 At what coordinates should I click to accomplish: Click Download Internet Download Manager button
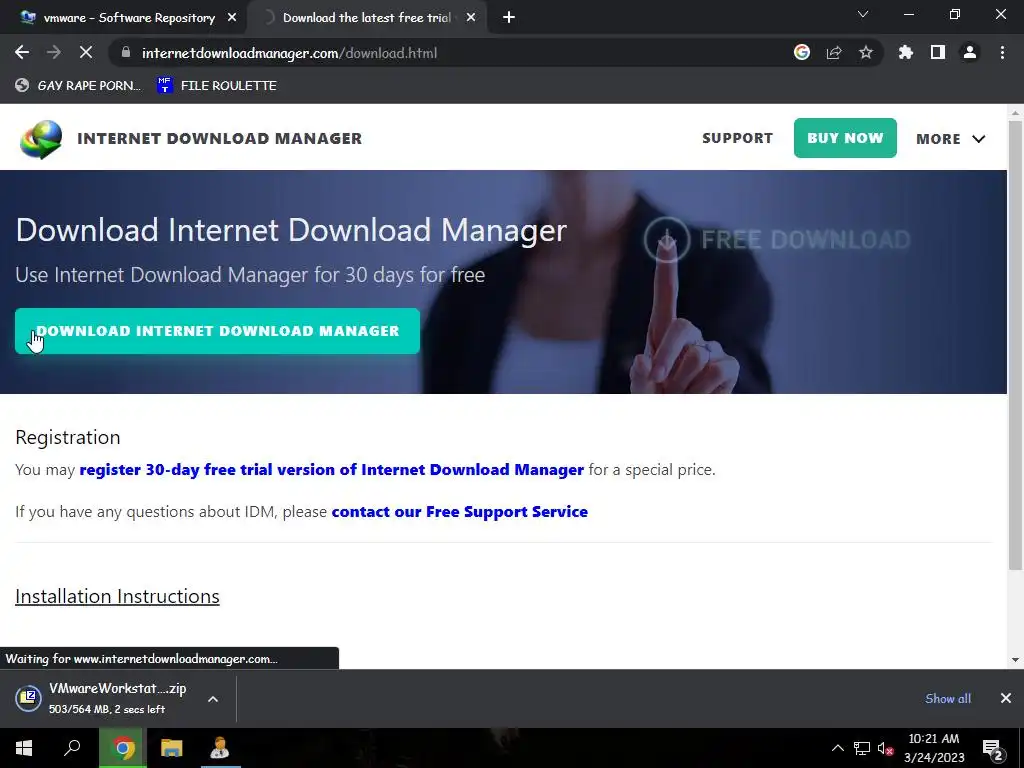click(217, 331)
